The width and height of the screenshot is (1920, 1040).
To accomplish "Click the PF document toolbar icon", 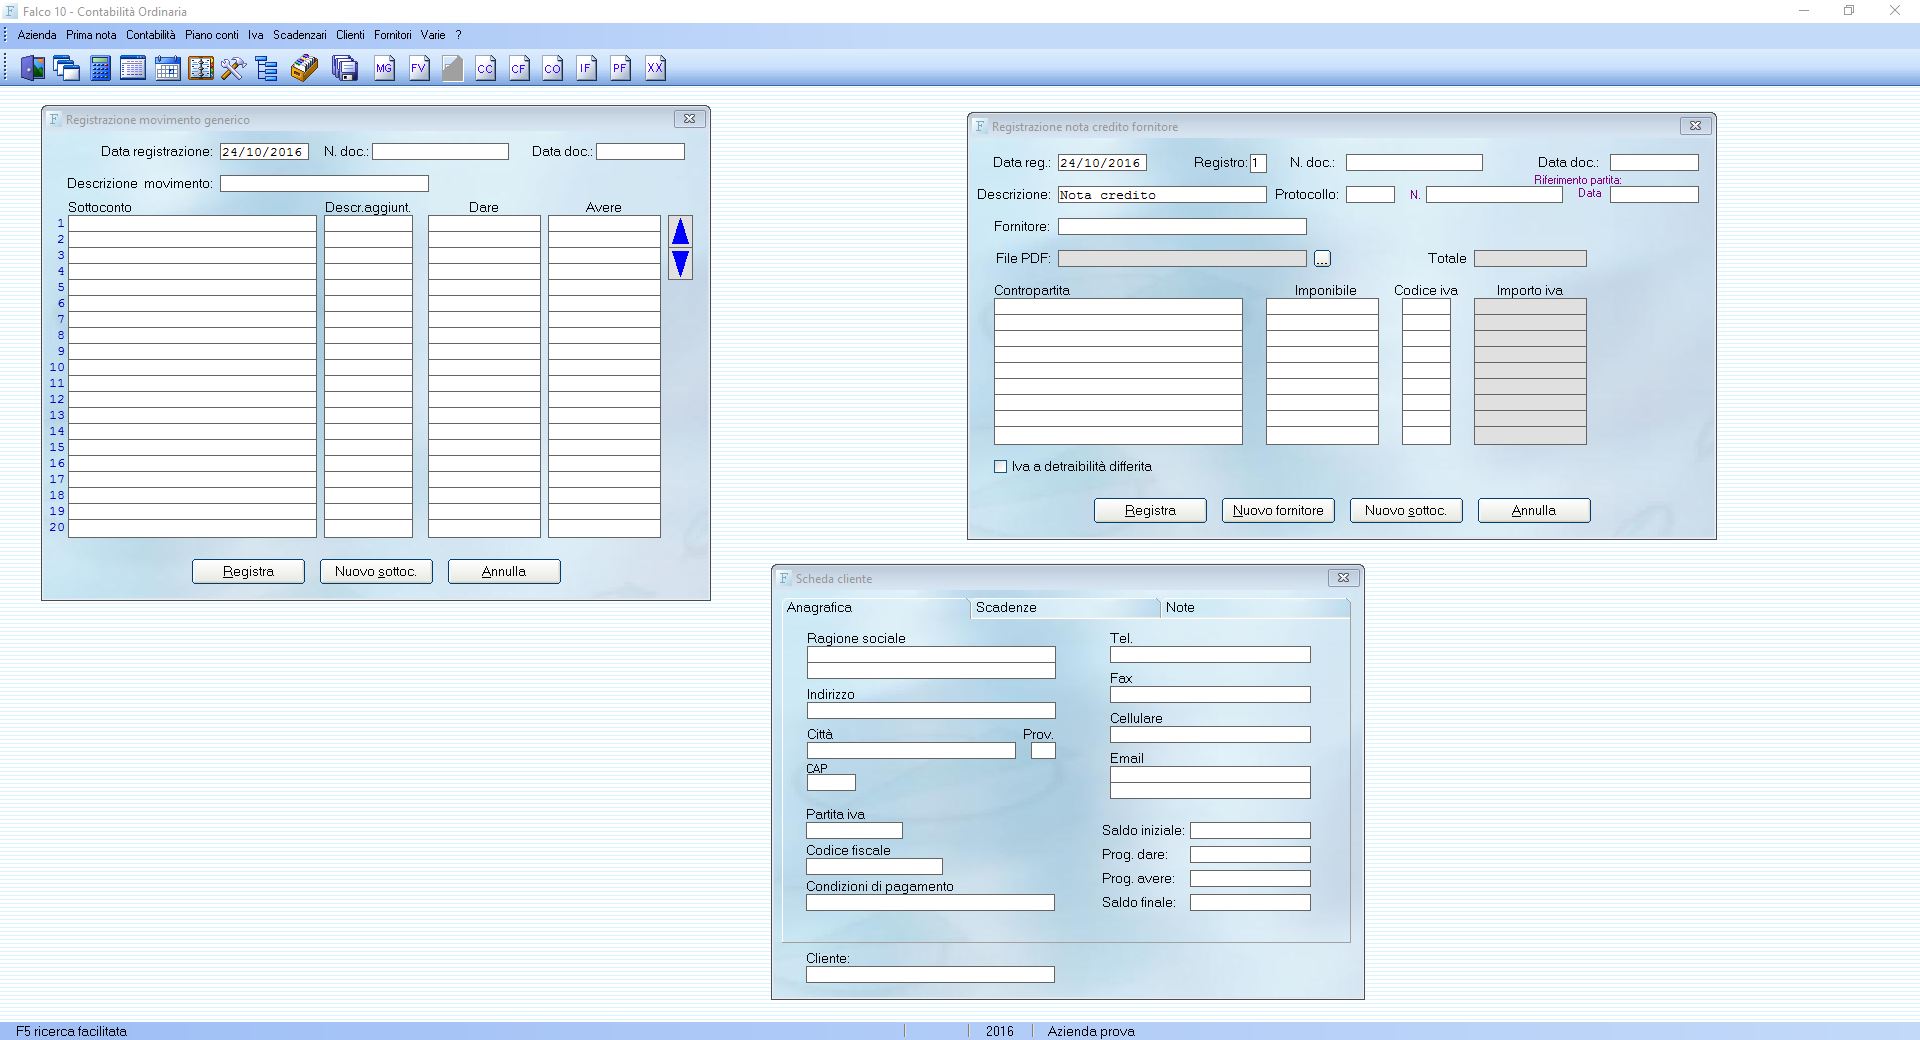I will pyautogui.click(x=621, y=68).
